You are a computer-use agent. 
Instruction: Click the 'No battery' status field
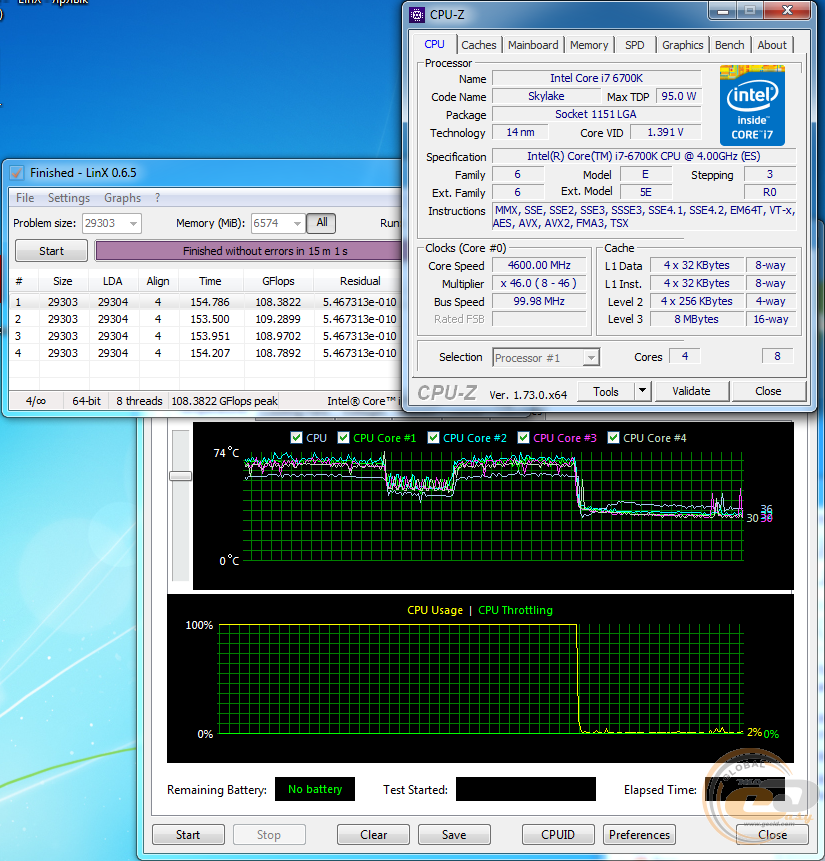[315, 789]
